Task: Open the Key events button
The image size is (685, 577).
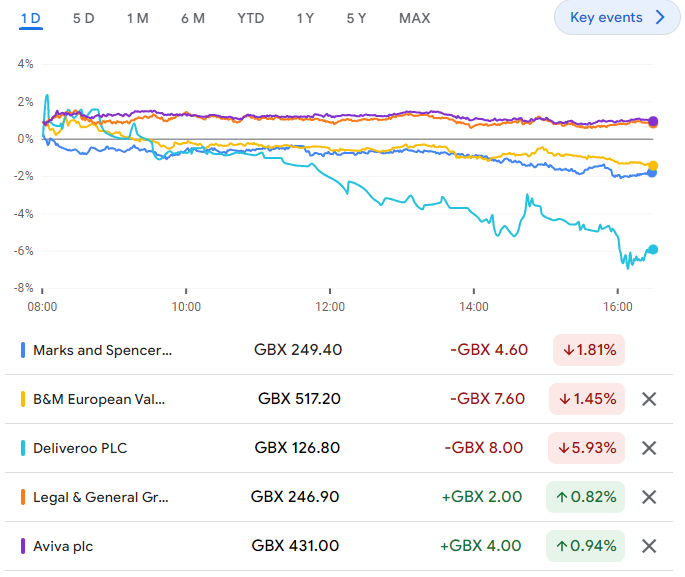Action: [617, 17]
